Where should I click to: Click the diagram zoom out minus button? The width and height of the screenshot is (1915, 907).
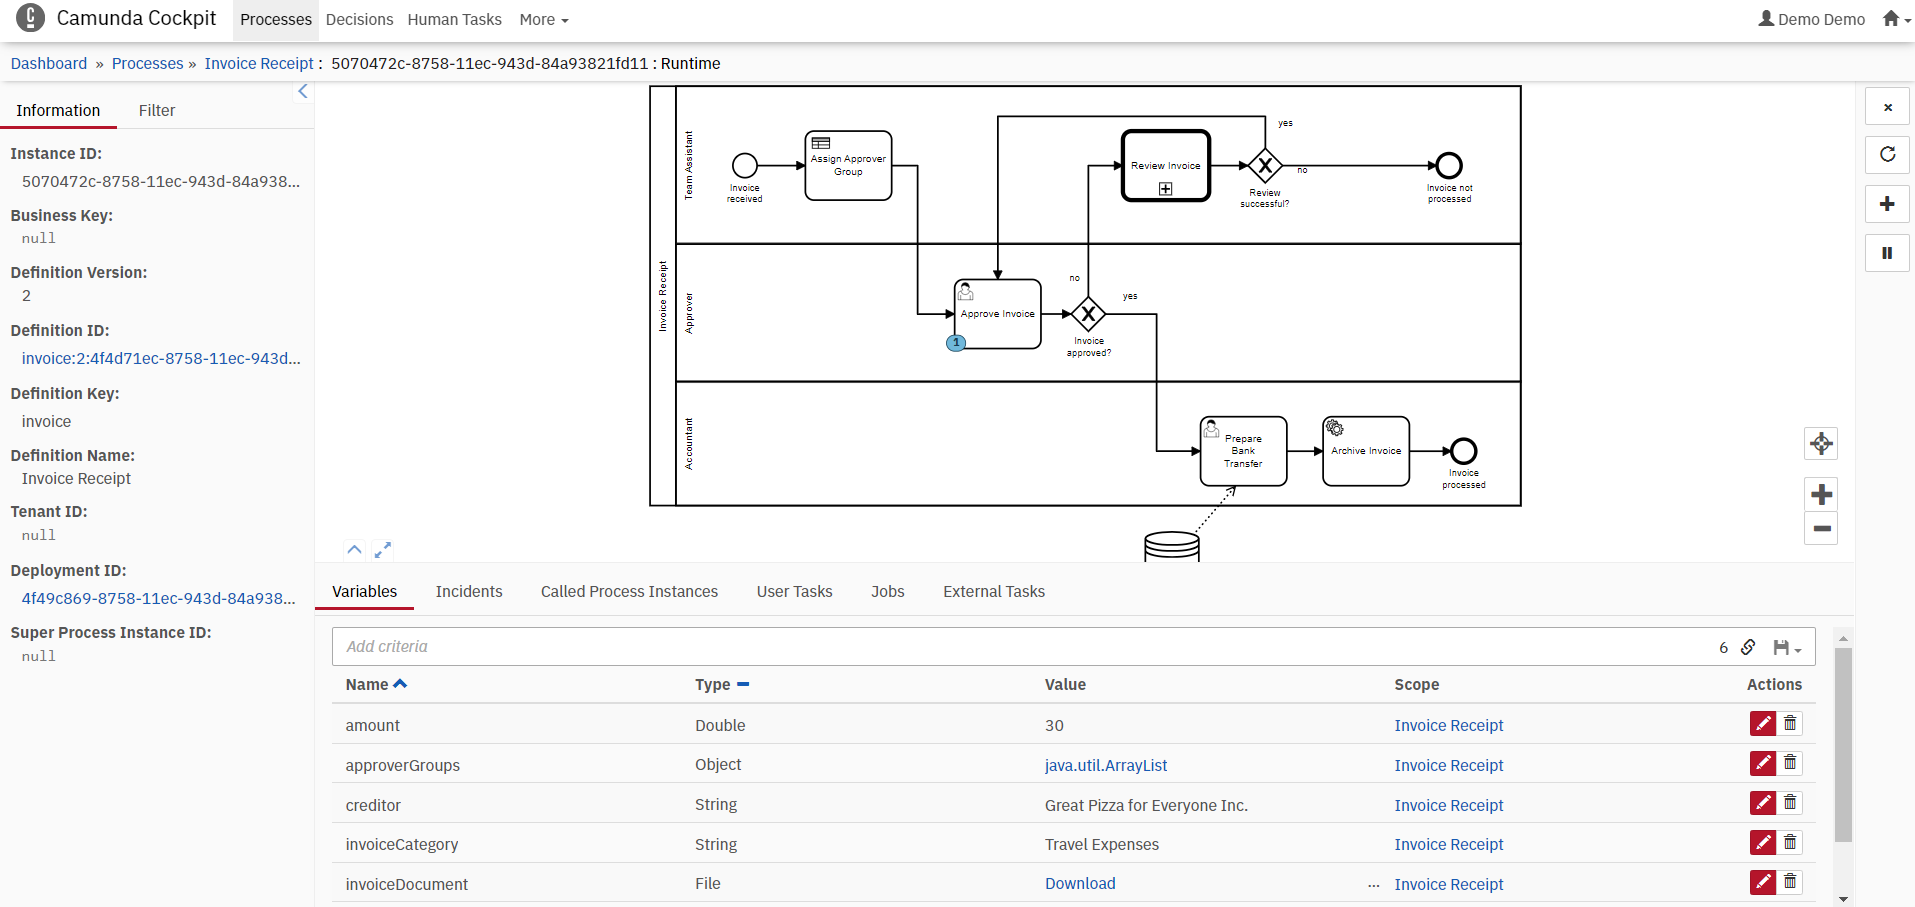click(x=1821, y=529)
